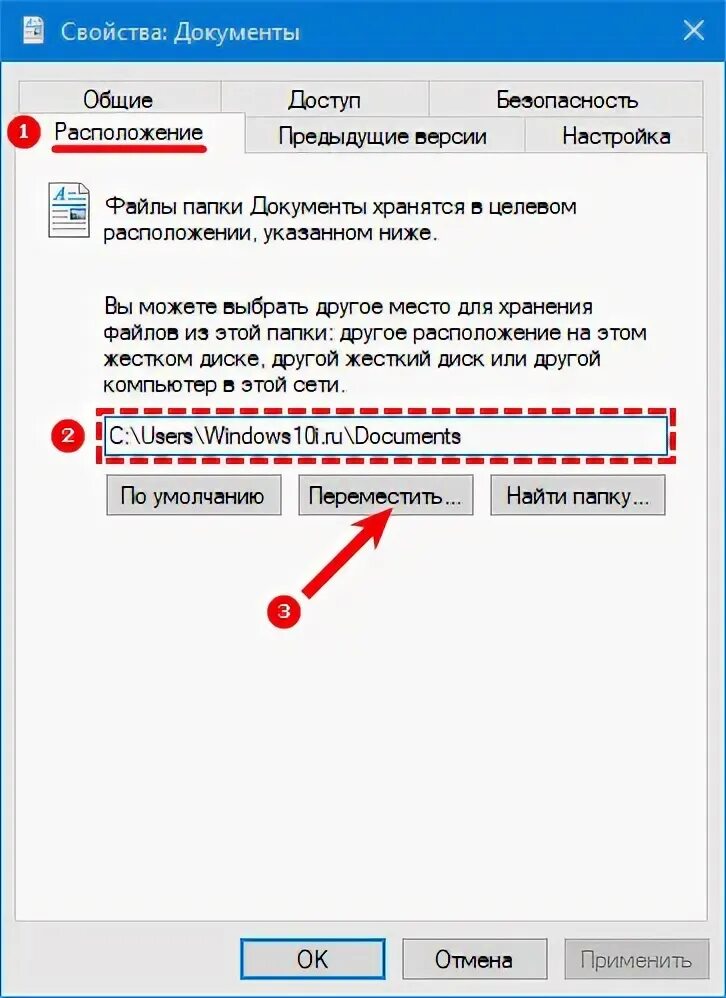Open the Настройка tab

point(615,136)
